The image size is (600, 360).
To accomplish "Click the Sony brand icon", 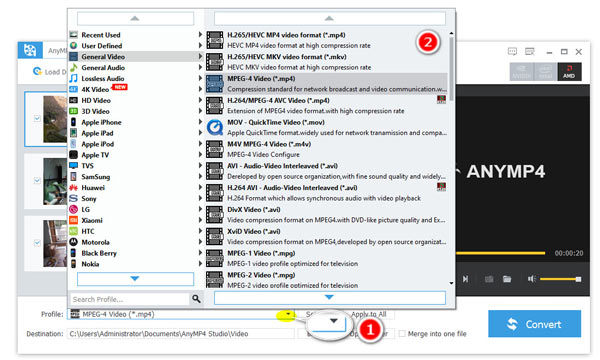I will click(73, 199).
